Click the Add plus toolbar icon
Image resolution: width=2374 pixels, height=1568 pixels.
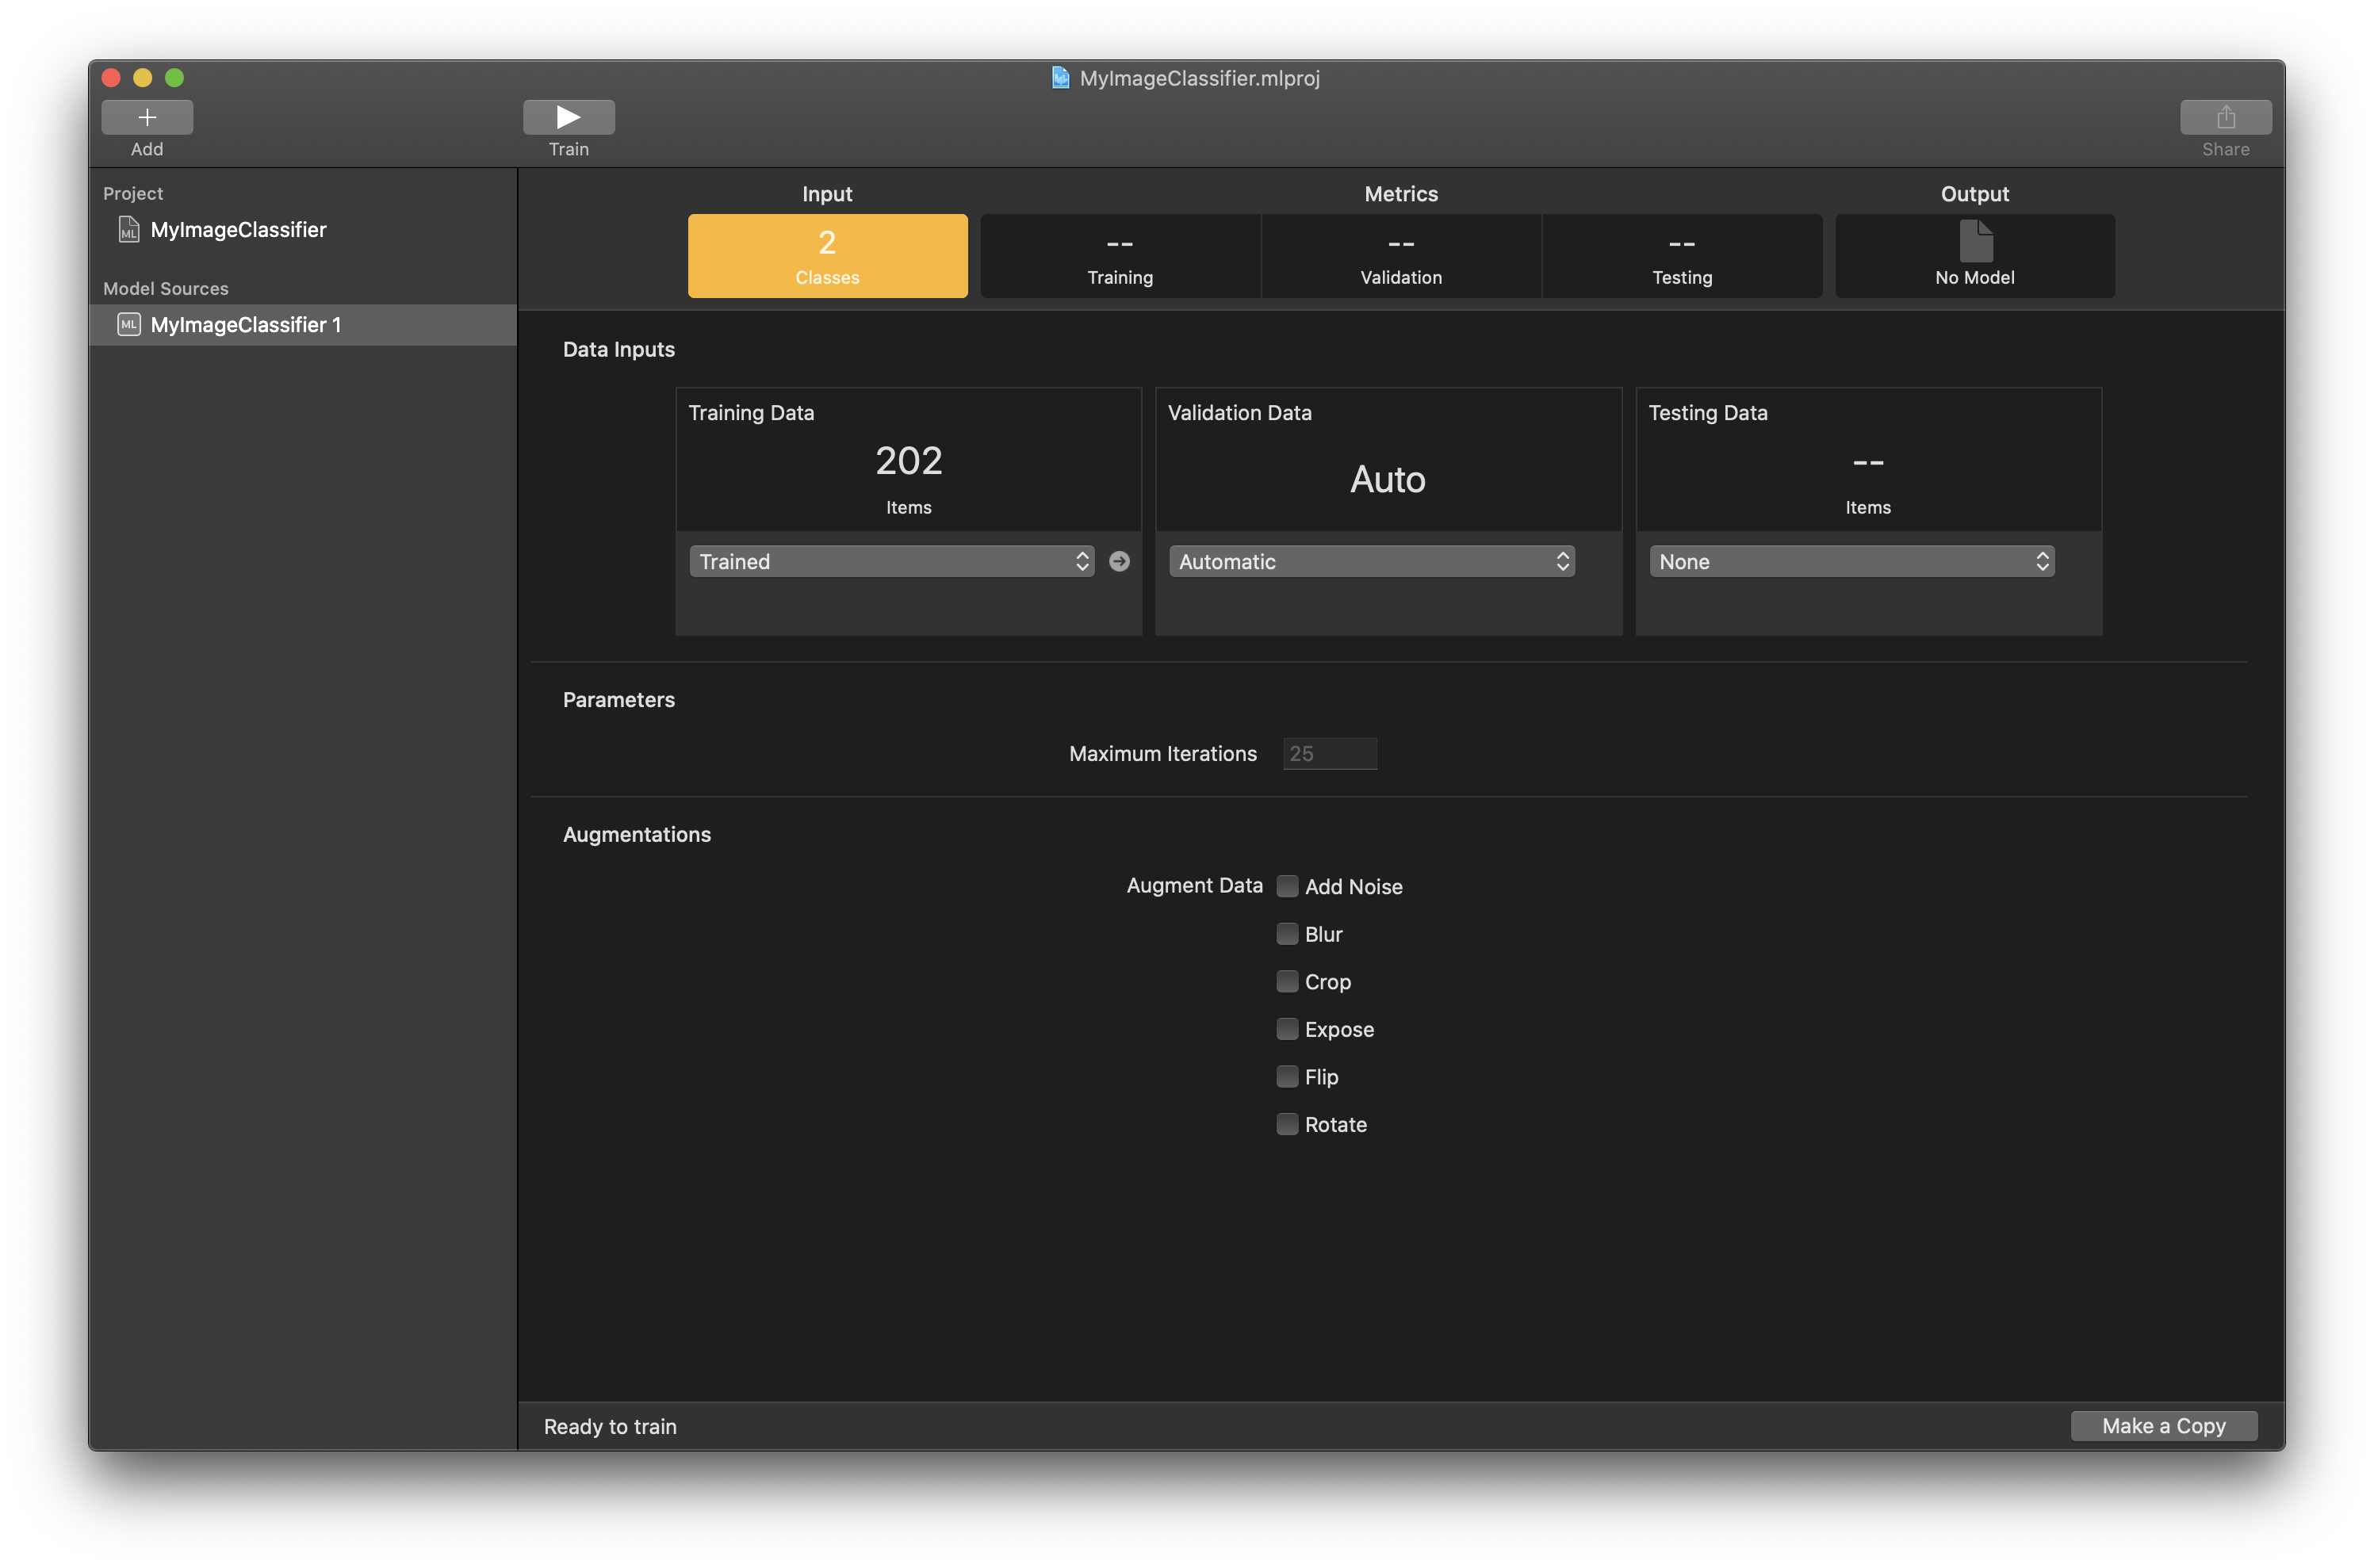pyautogui.click(x=147, y=117)
